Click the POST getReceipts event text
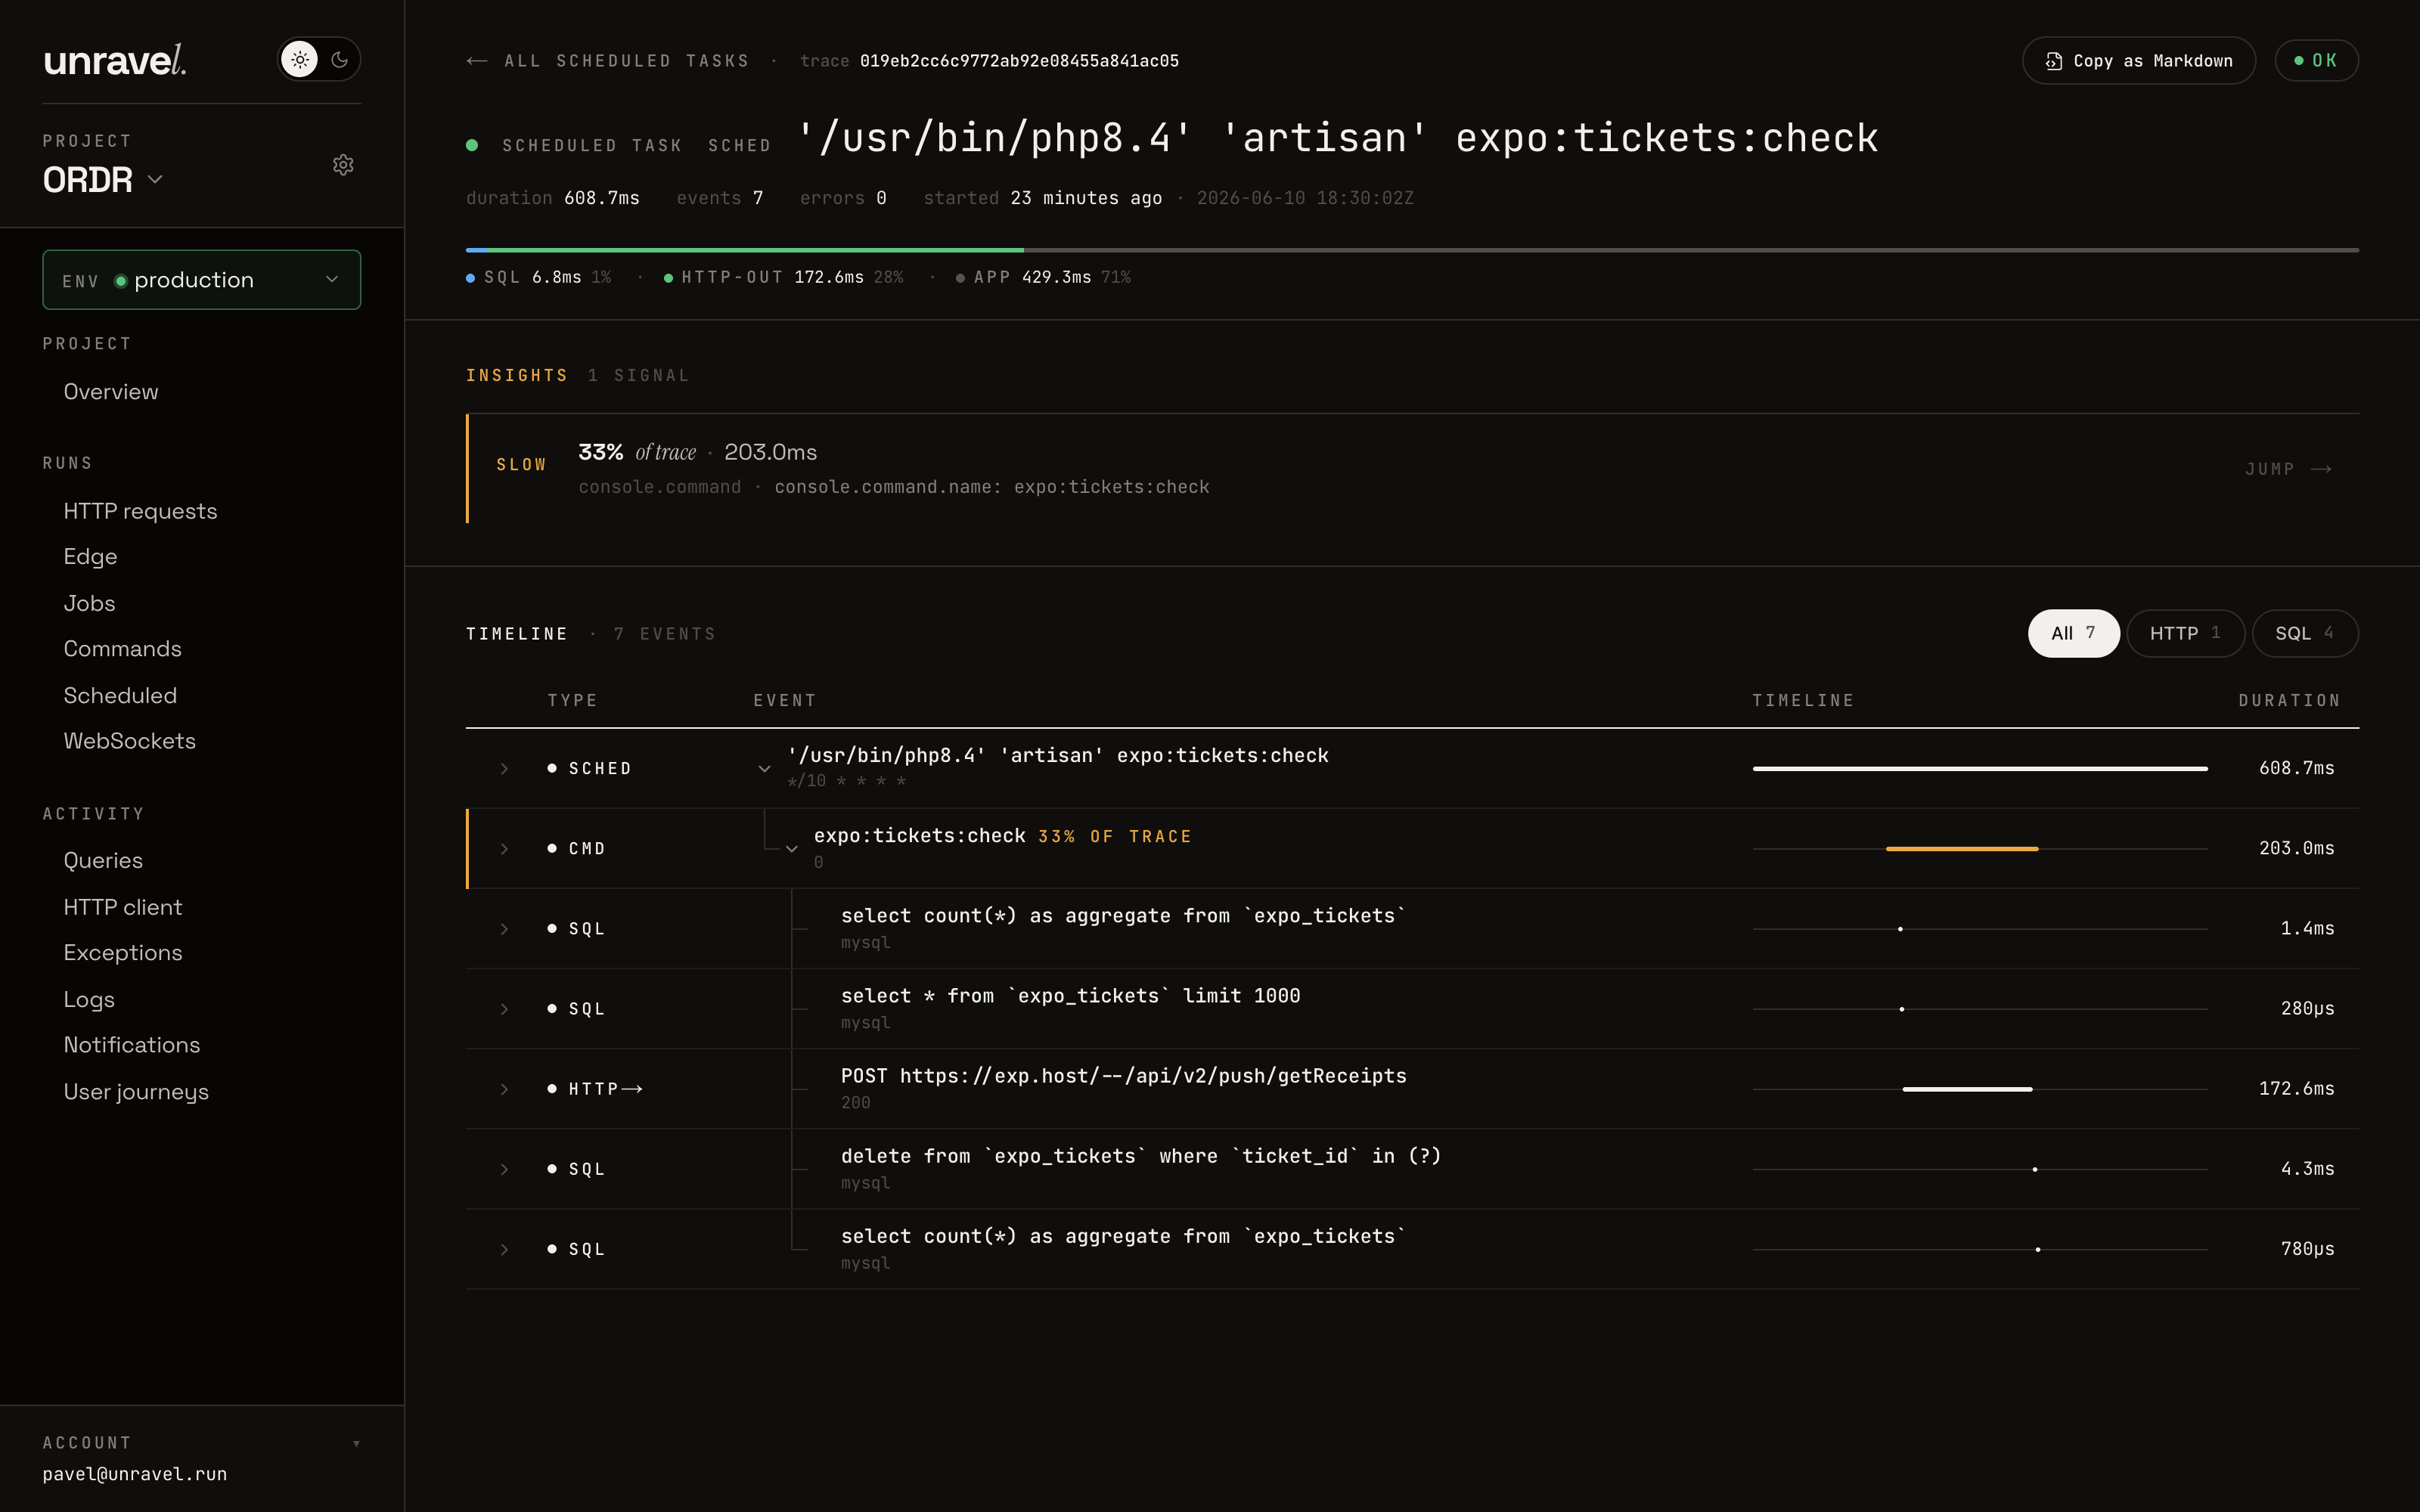2420x1512 pixels. [x=1123, y=1076]
